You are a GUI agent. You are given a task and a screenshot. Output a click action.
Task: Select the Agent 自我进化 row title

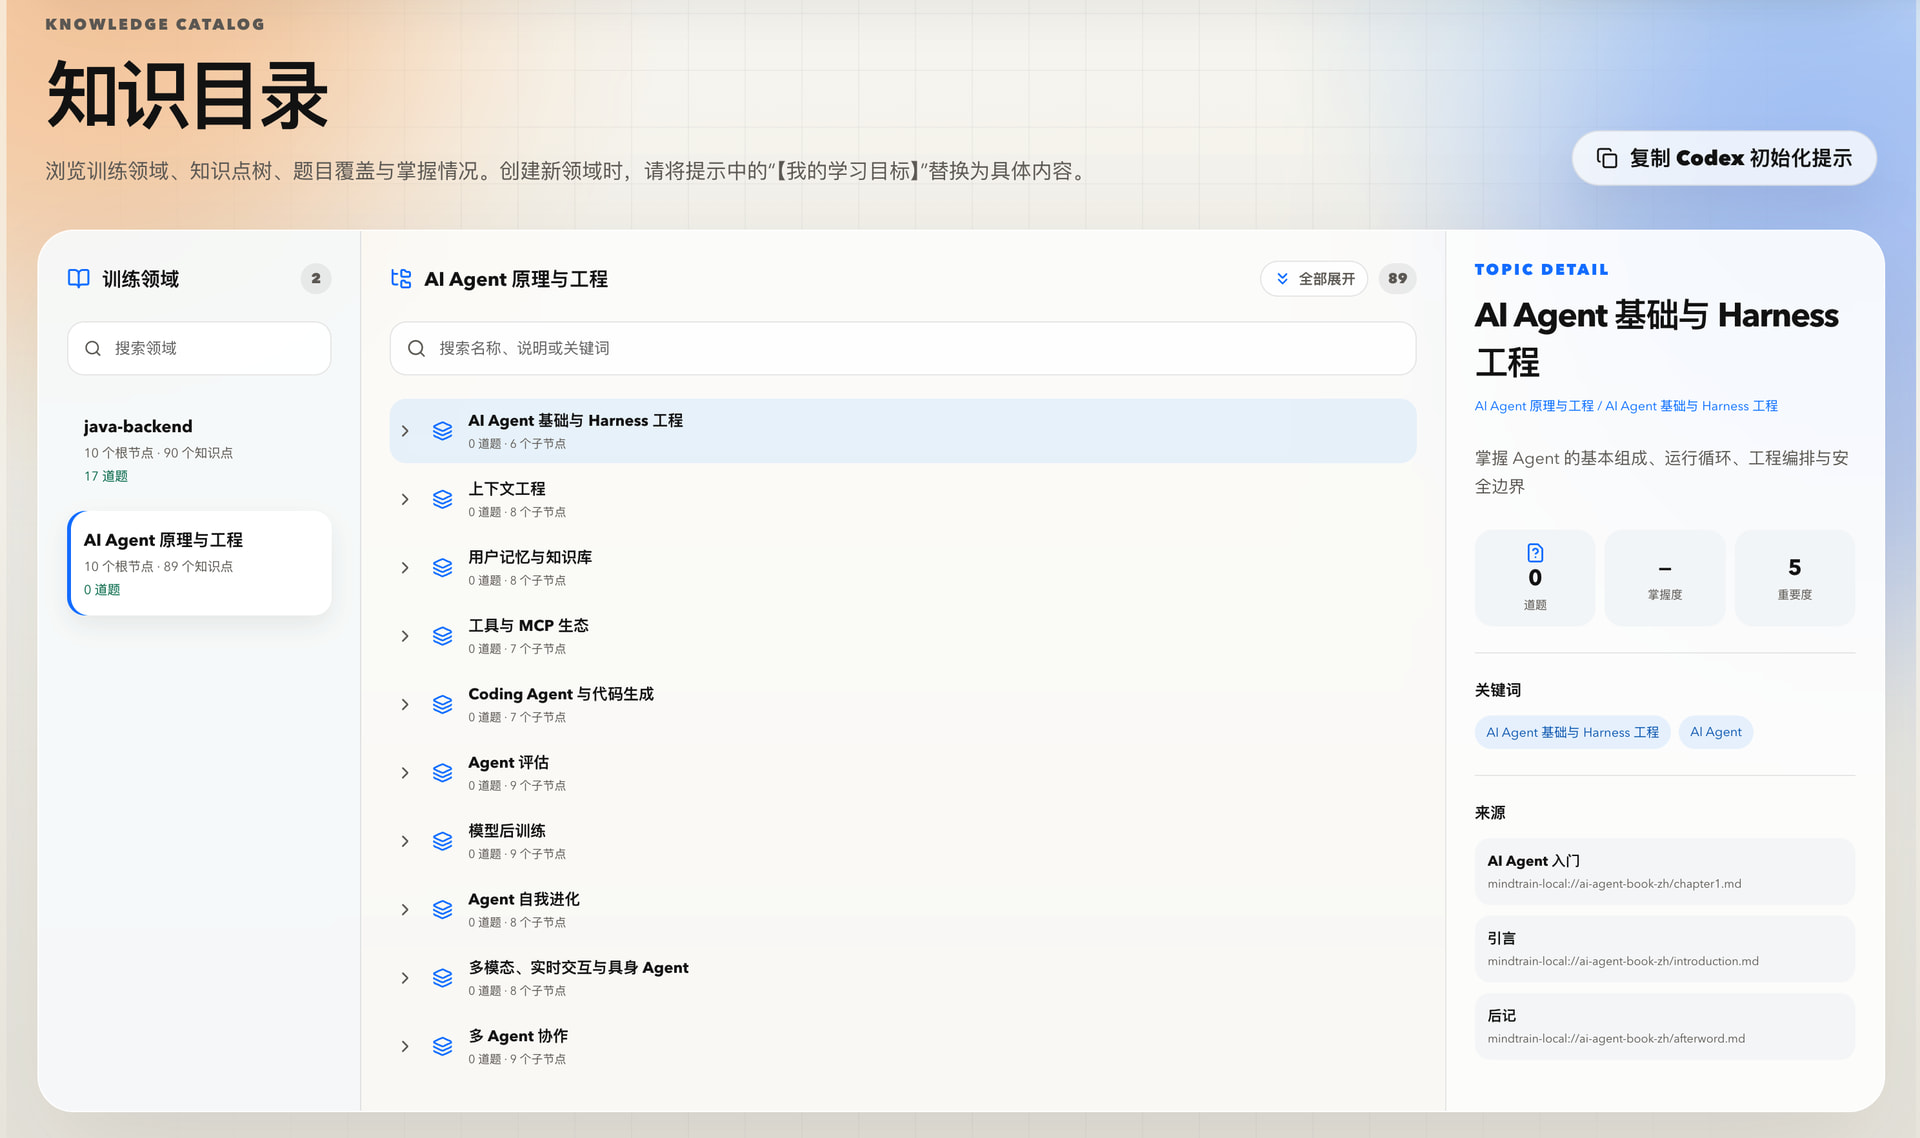click(x=524, y=900)
